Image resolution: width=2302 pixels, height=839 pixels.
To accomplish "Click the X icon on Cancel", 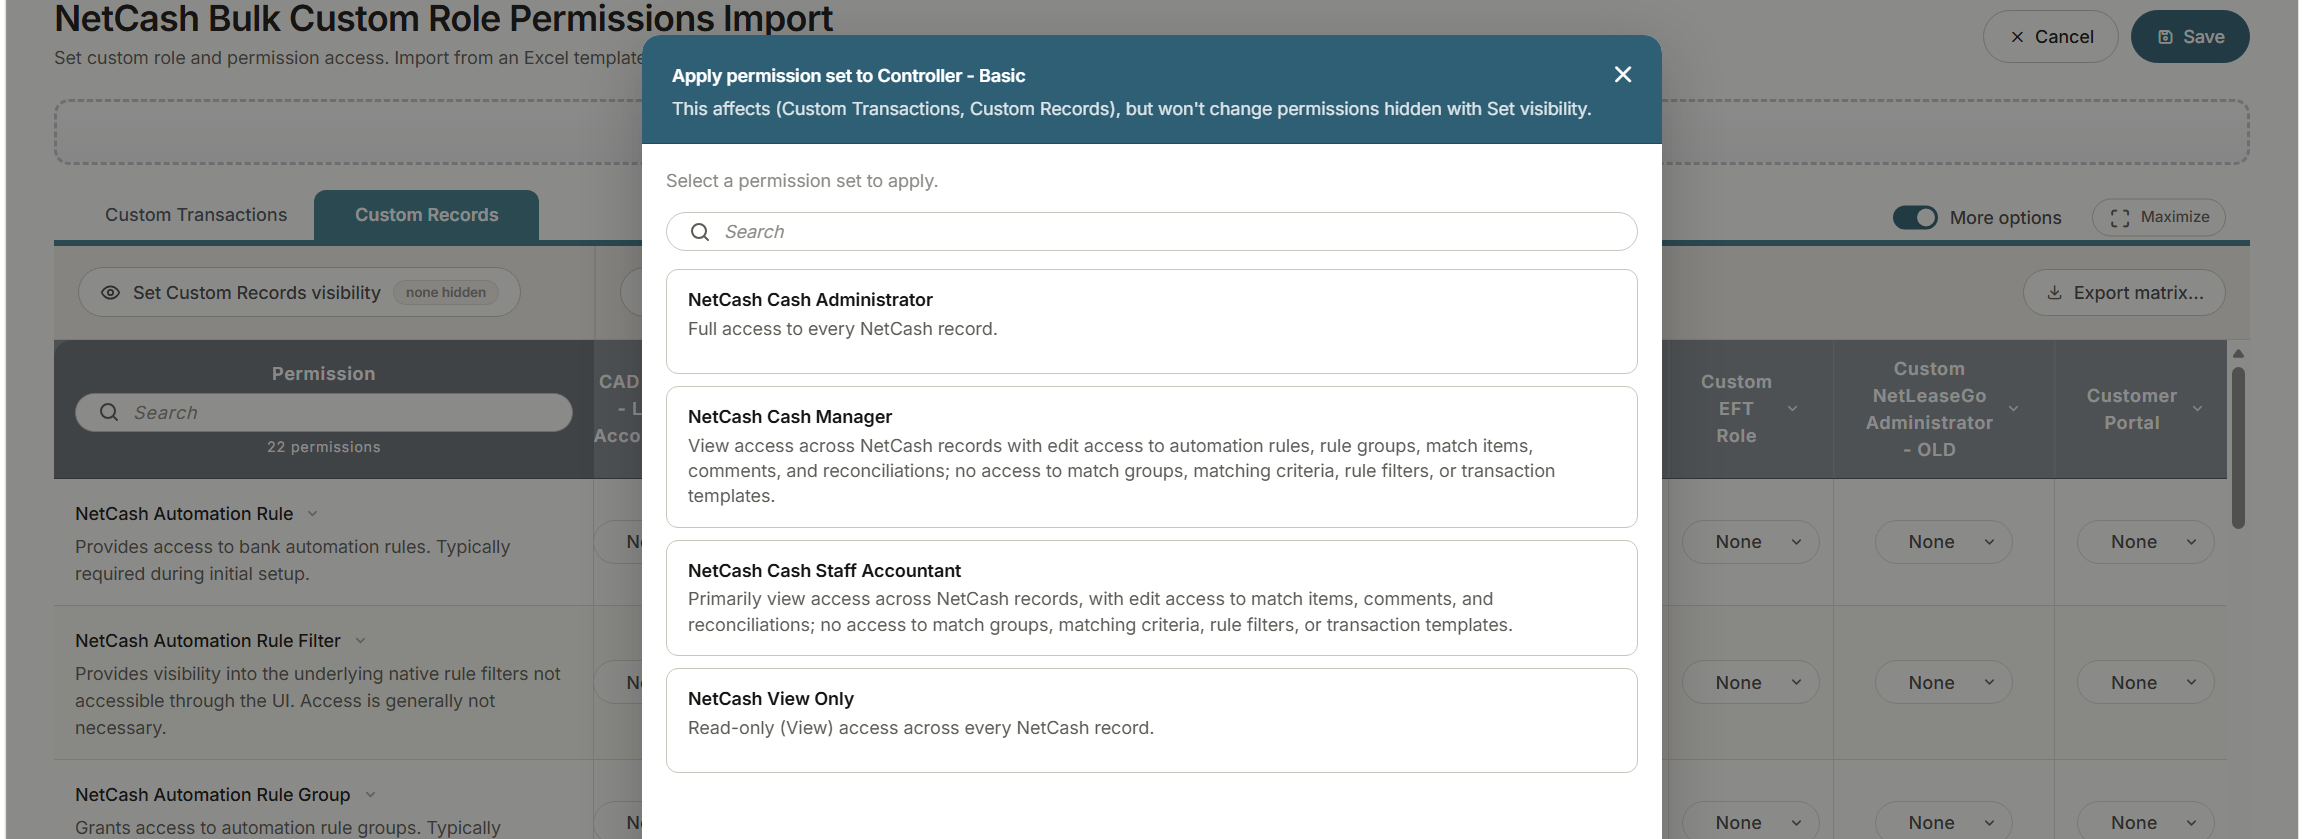I will [x=2017, y=37].
